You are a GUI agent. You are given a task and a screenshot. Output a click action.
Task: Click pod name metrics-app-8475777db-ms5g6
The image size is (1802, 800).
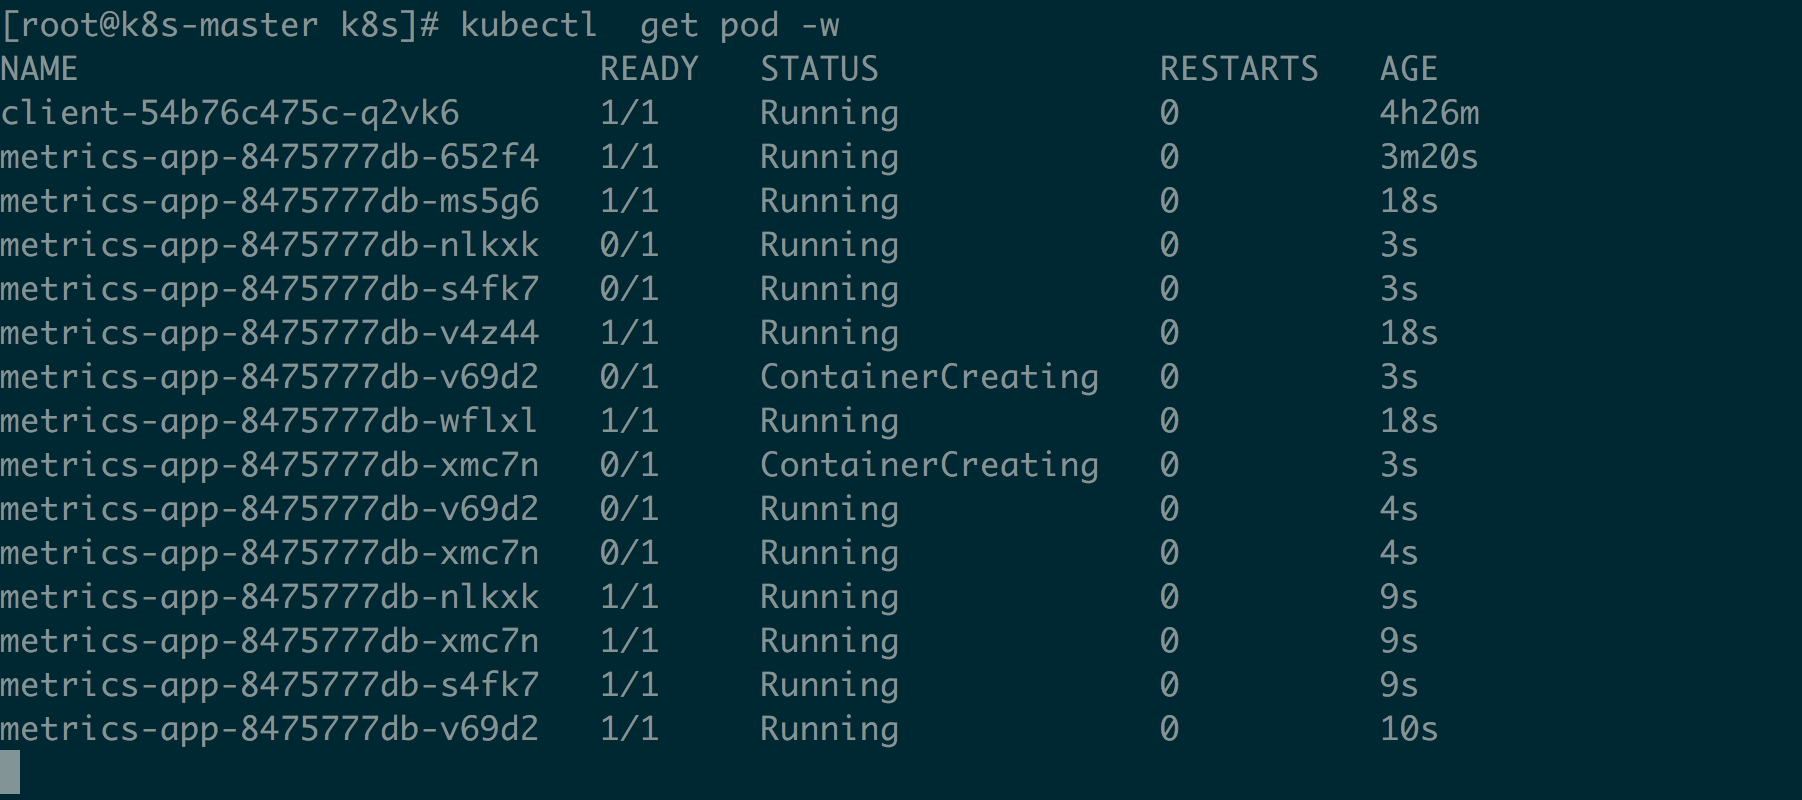point(269,201)
